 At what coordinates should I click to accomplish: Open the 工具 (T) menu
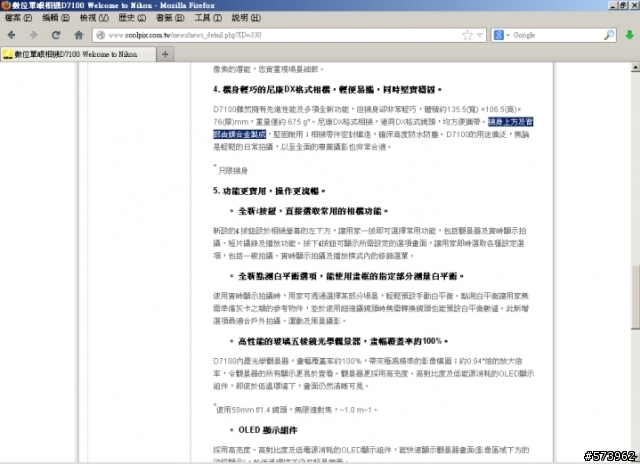coord(208,18)
